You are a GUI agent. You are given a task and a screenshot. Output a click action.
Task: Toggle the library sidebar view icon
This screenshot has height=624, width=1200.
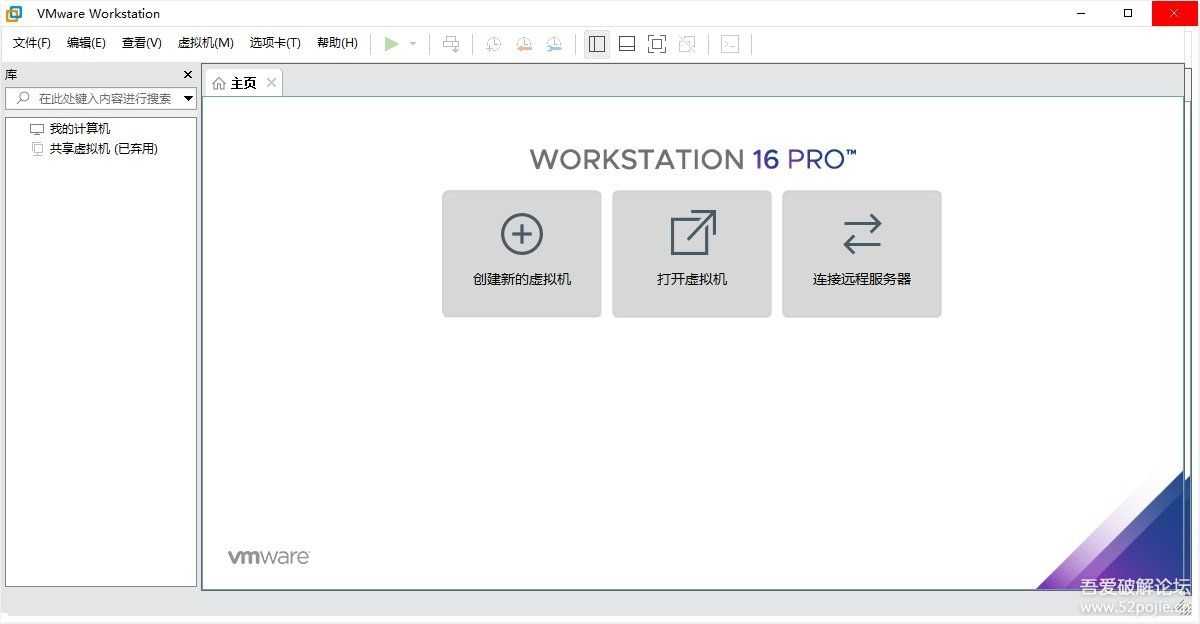coord(597,44)
